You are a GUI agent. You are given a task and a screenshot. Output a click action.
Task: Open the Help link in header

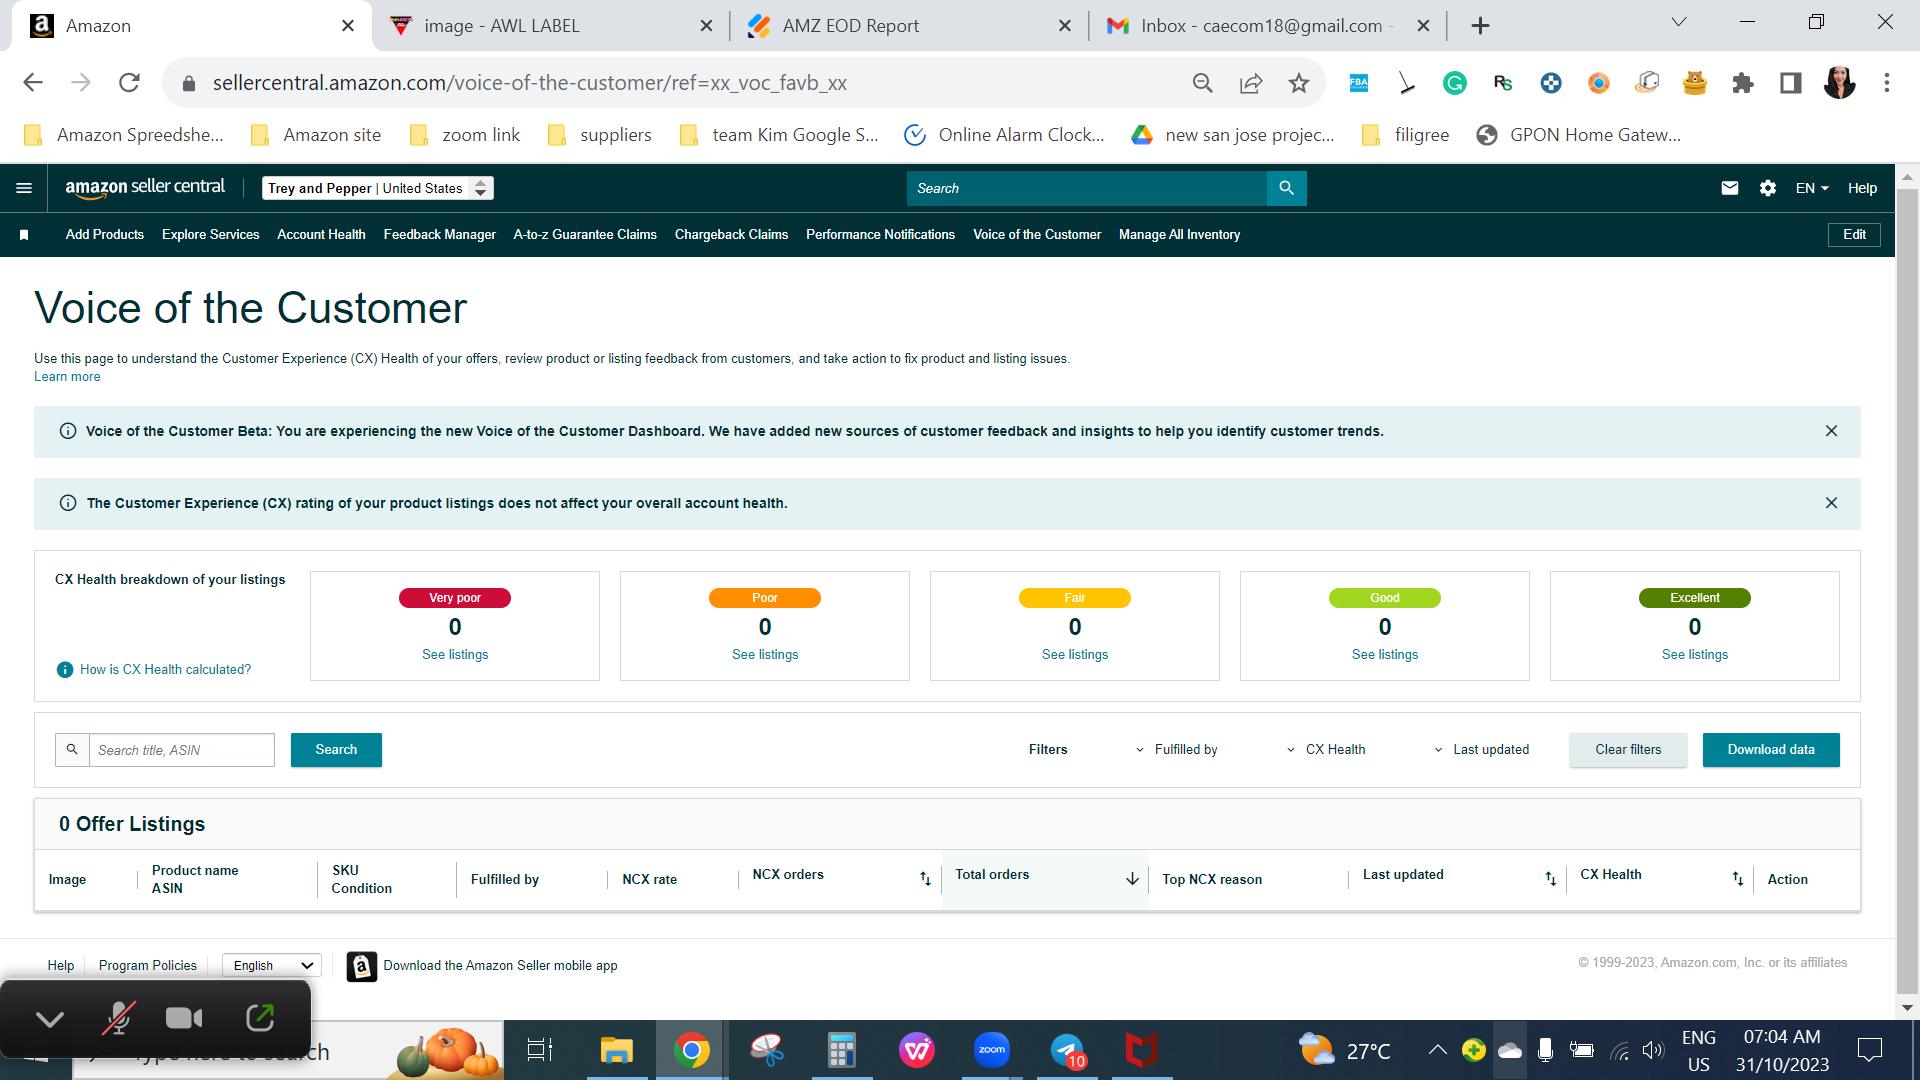click(1862, 188)
